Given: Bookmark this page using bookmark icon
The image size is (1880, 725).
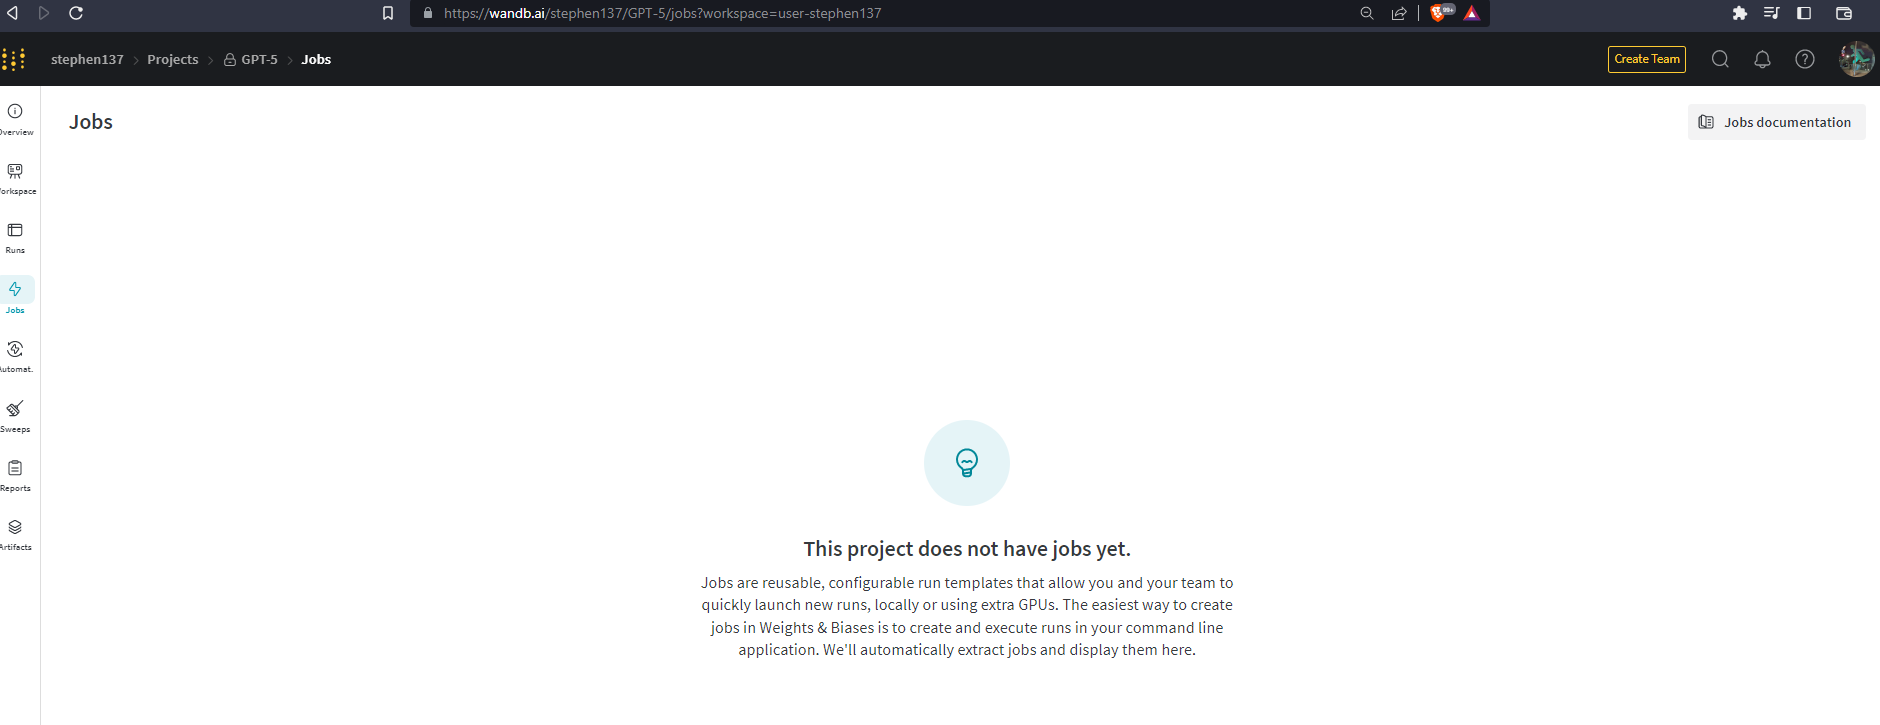Looking at the screenshot, I should (388, 13).
